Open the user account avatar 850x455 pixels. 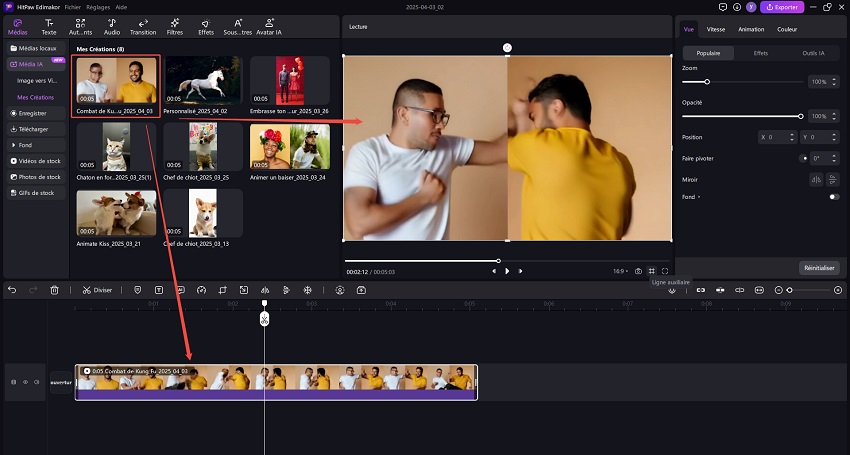[x=751, y=7]
